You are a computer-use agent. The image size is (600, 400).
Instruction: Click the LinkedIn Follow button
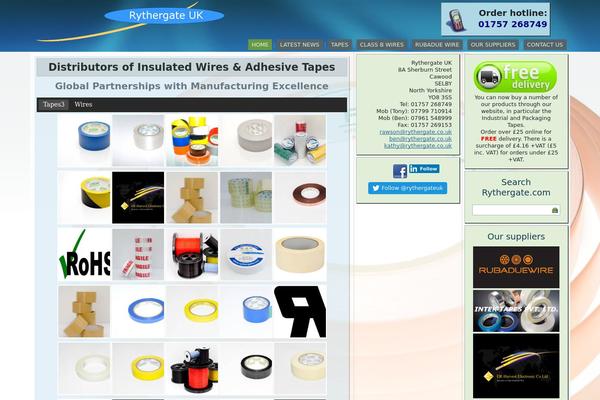click(424, 169)
